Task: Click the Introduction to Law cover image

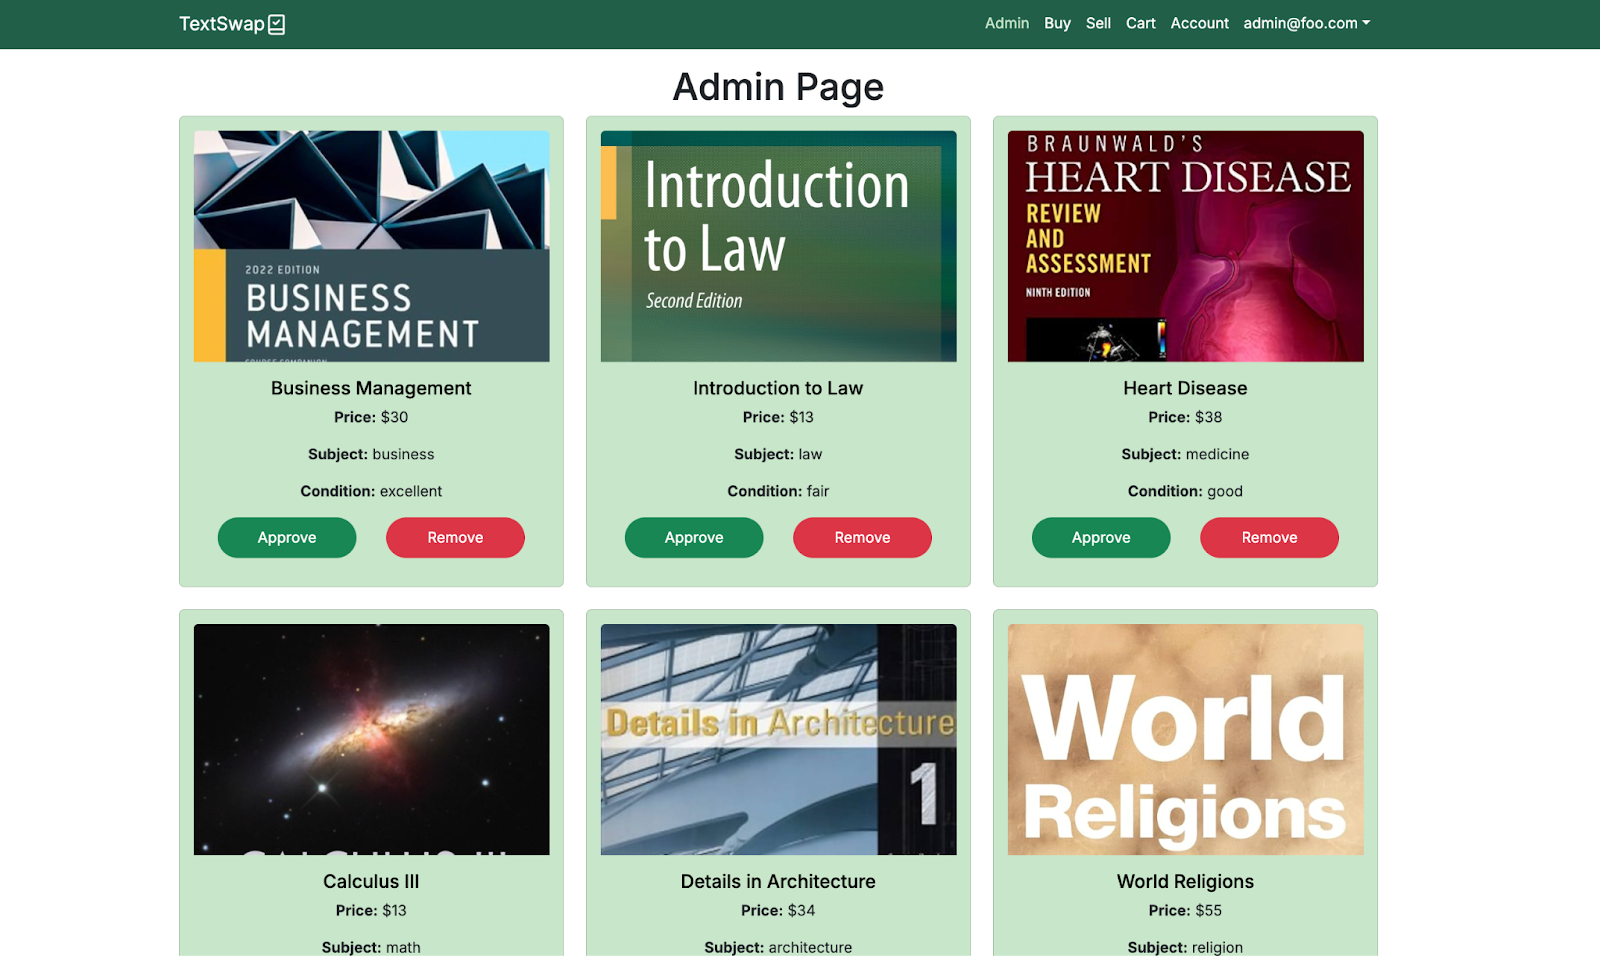Action: point(778,246)
